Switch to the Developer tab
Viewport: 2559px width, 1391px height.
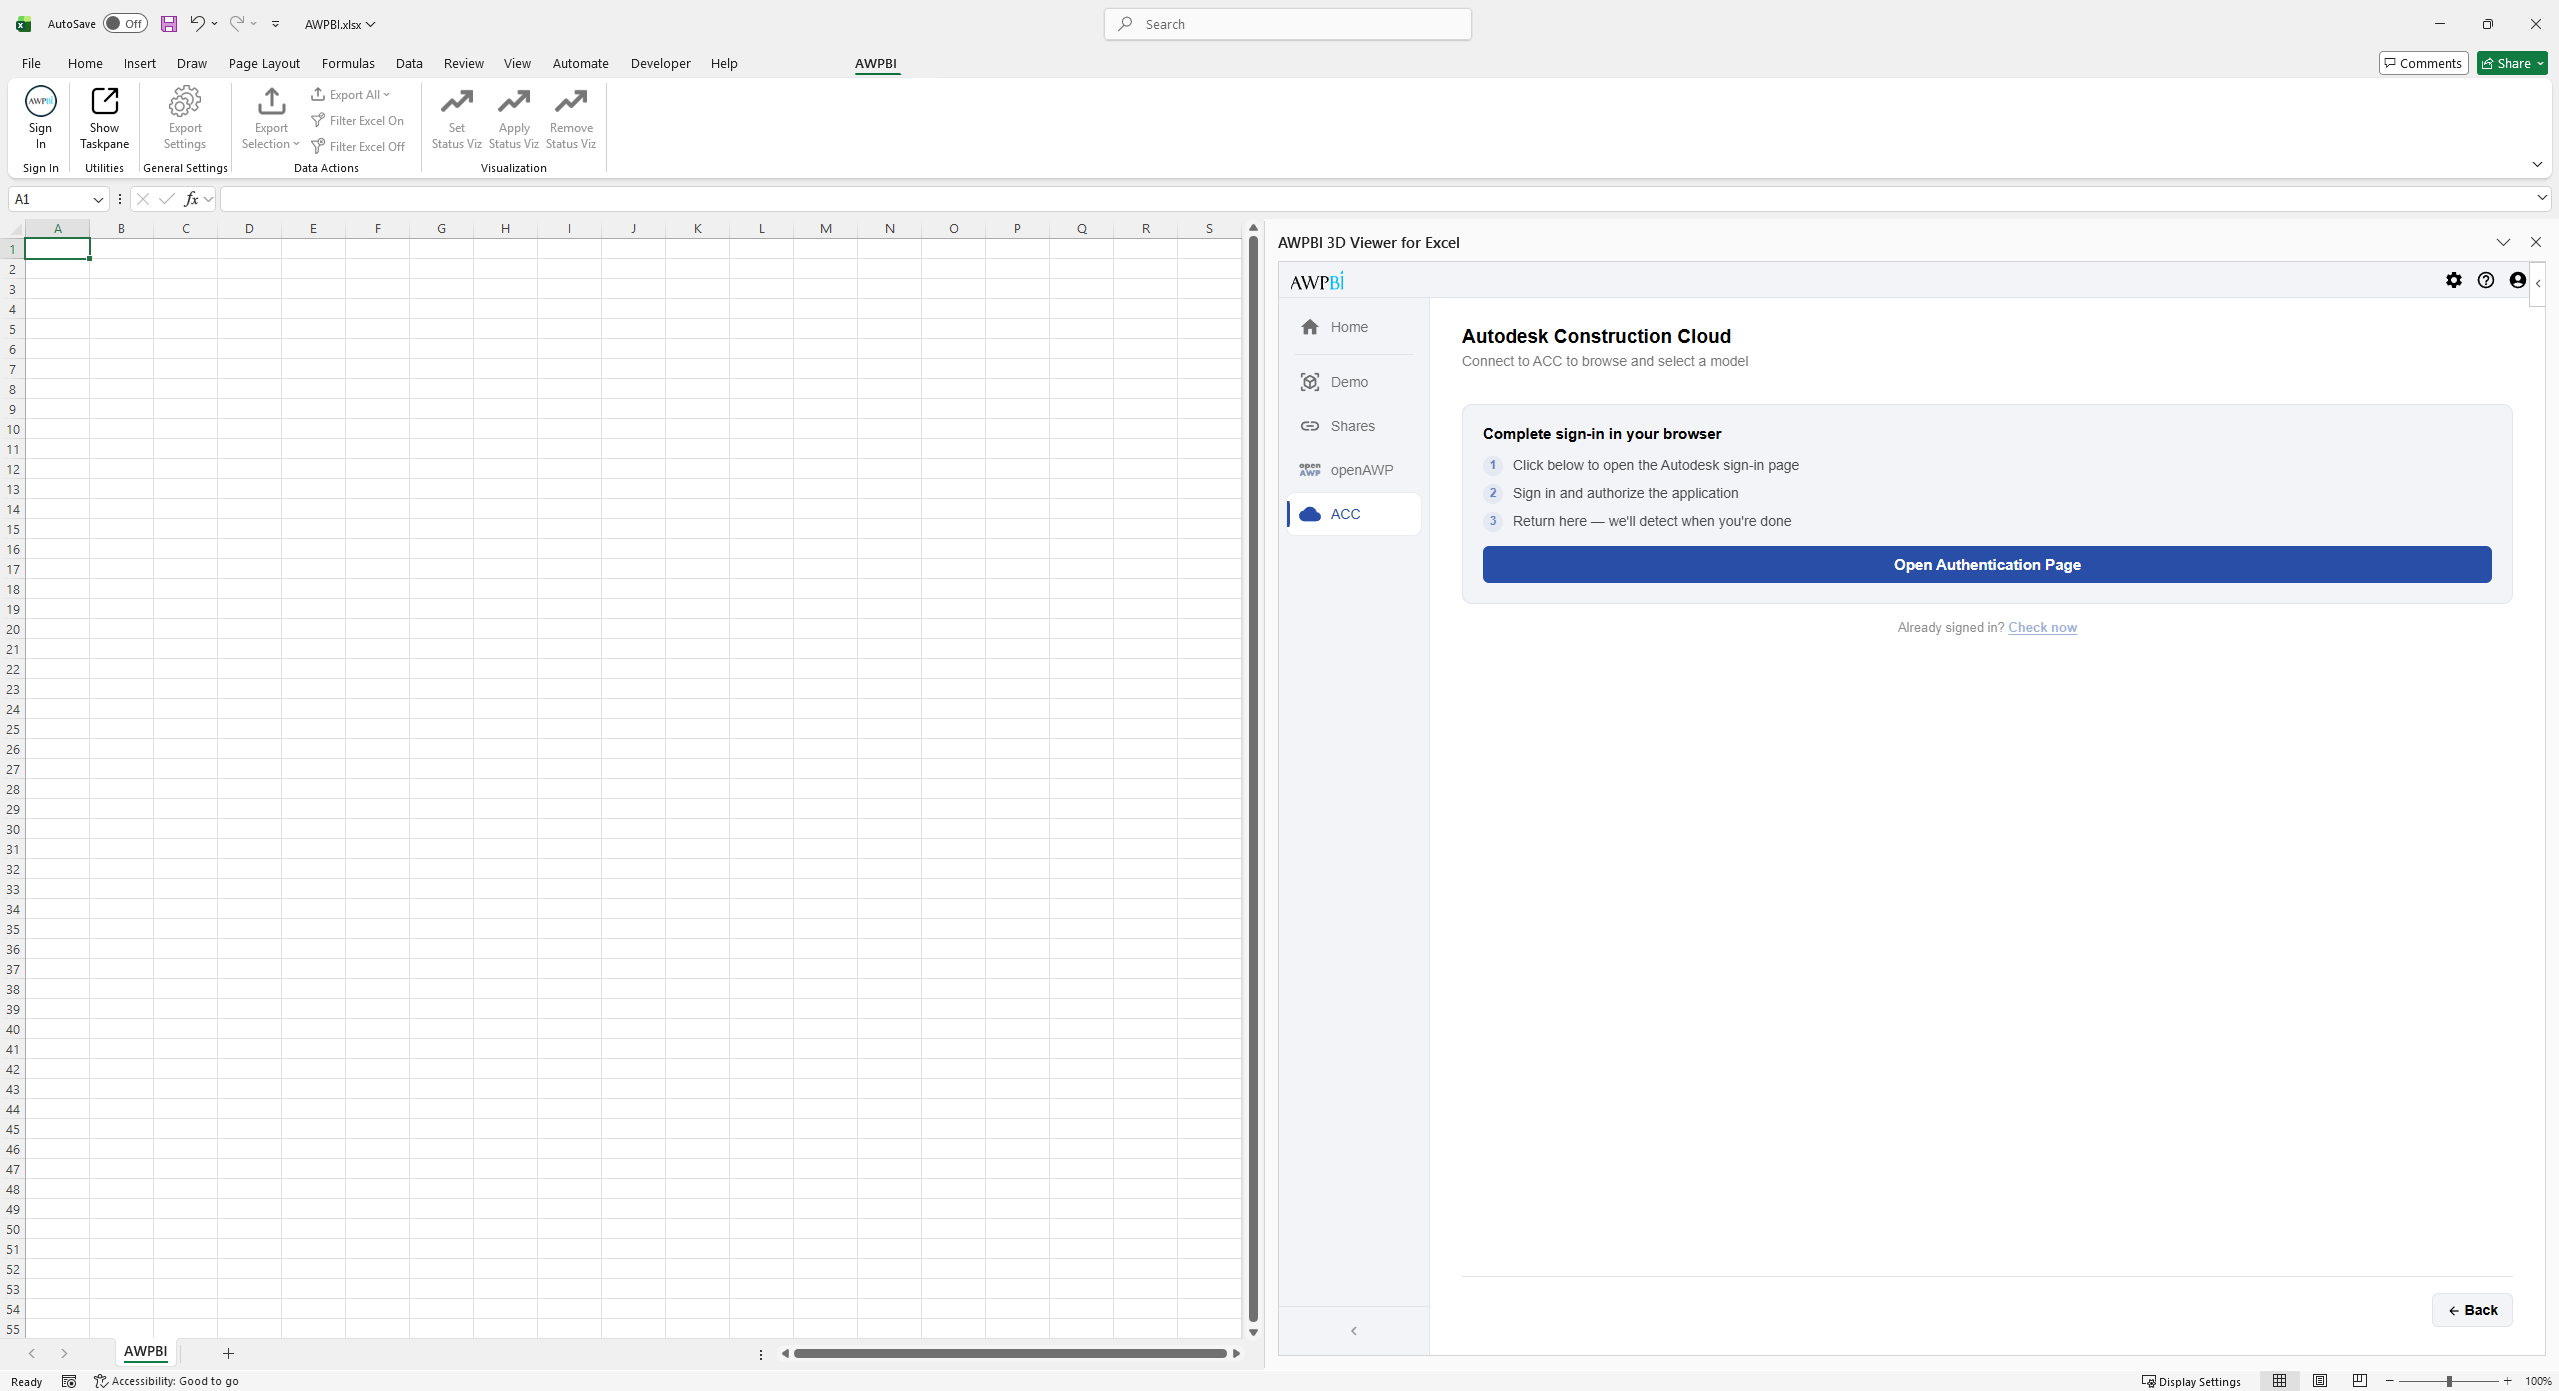[x=660, y=63]
